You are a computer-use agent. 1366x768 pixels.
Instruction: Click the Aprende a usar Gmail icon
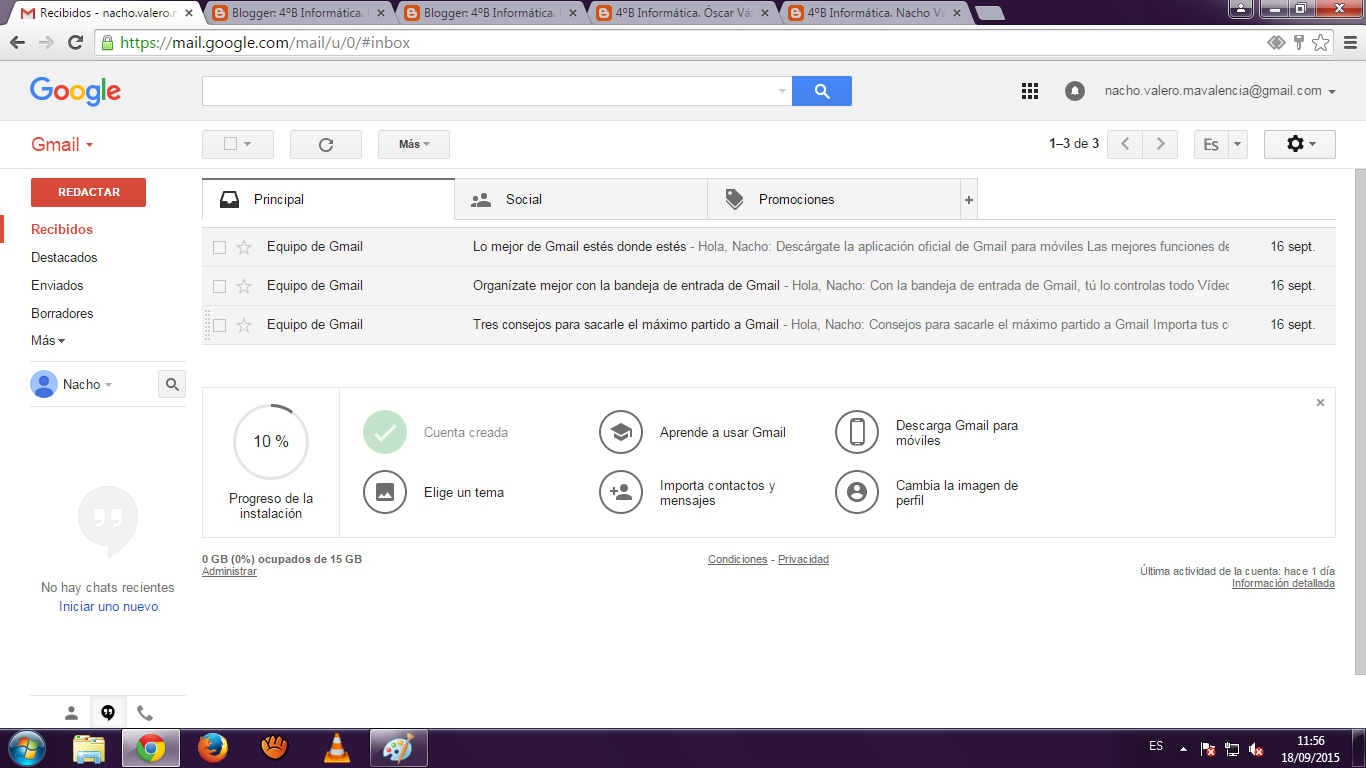[x=621, y=432]
